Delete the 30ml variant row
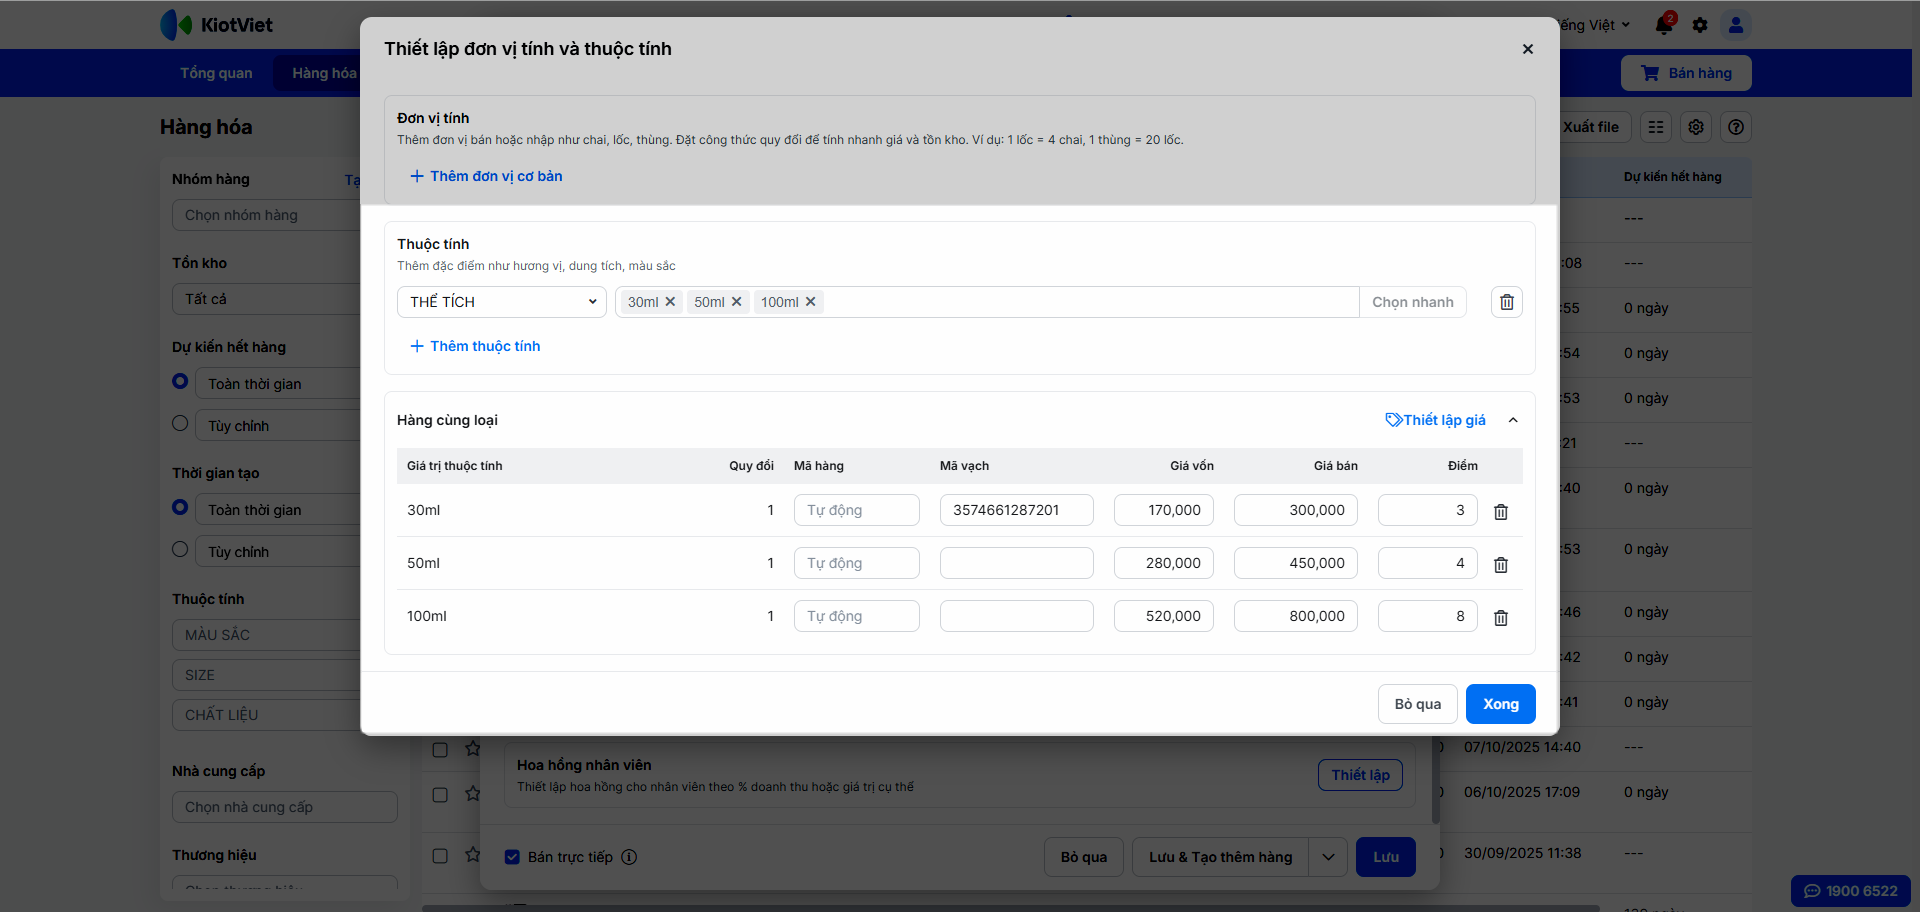The image size is (1920, 912). [1500, 512]
